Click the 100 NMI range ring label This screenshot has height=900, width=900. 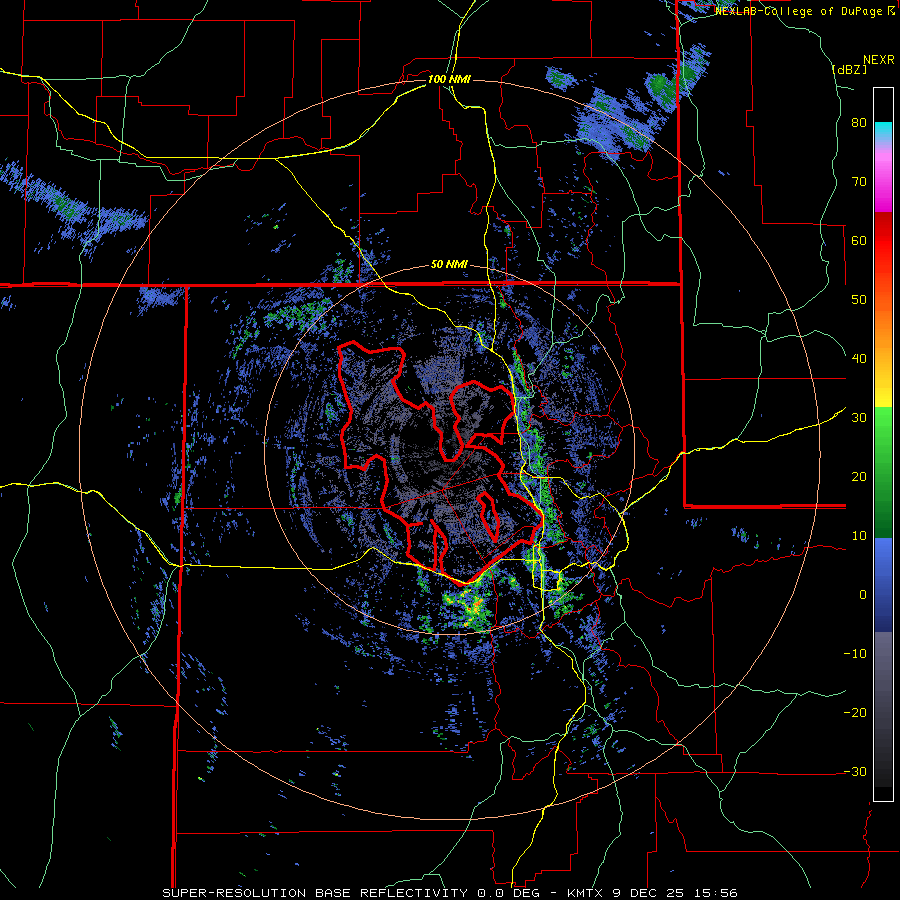coord(449,79)
